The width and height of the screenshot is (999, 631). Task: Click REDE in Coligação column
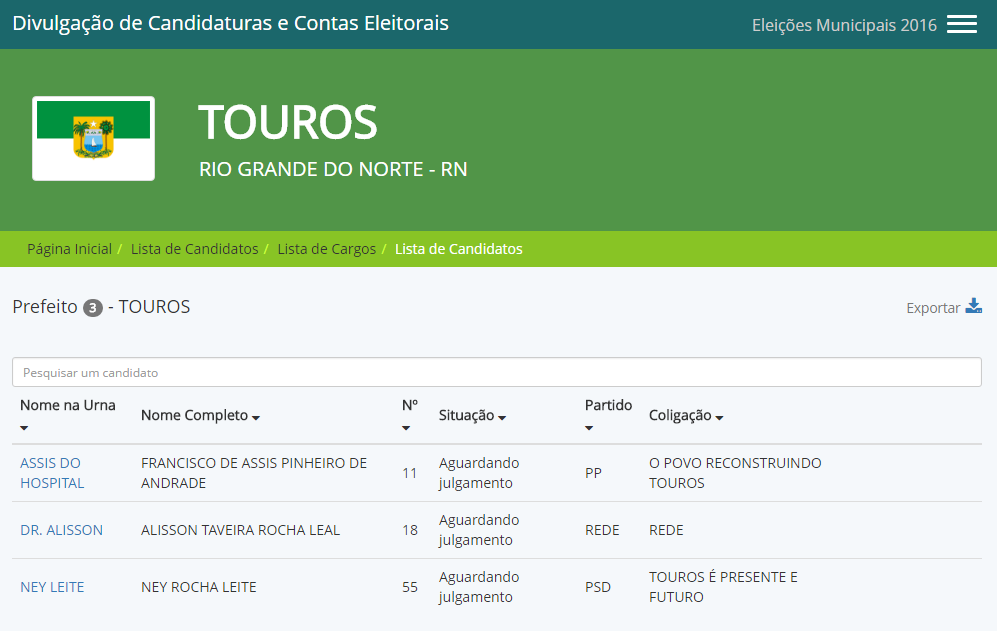(x=666, y=530)
